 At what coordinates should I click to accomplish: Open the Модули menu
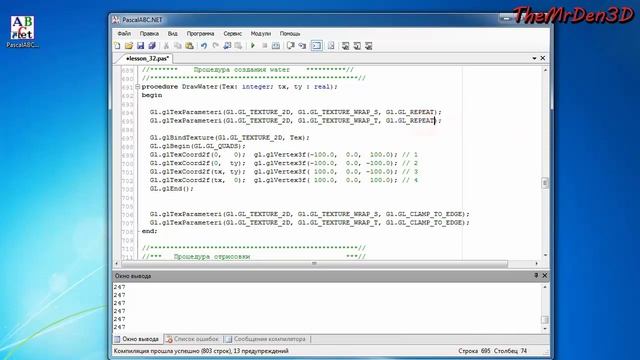261,33
